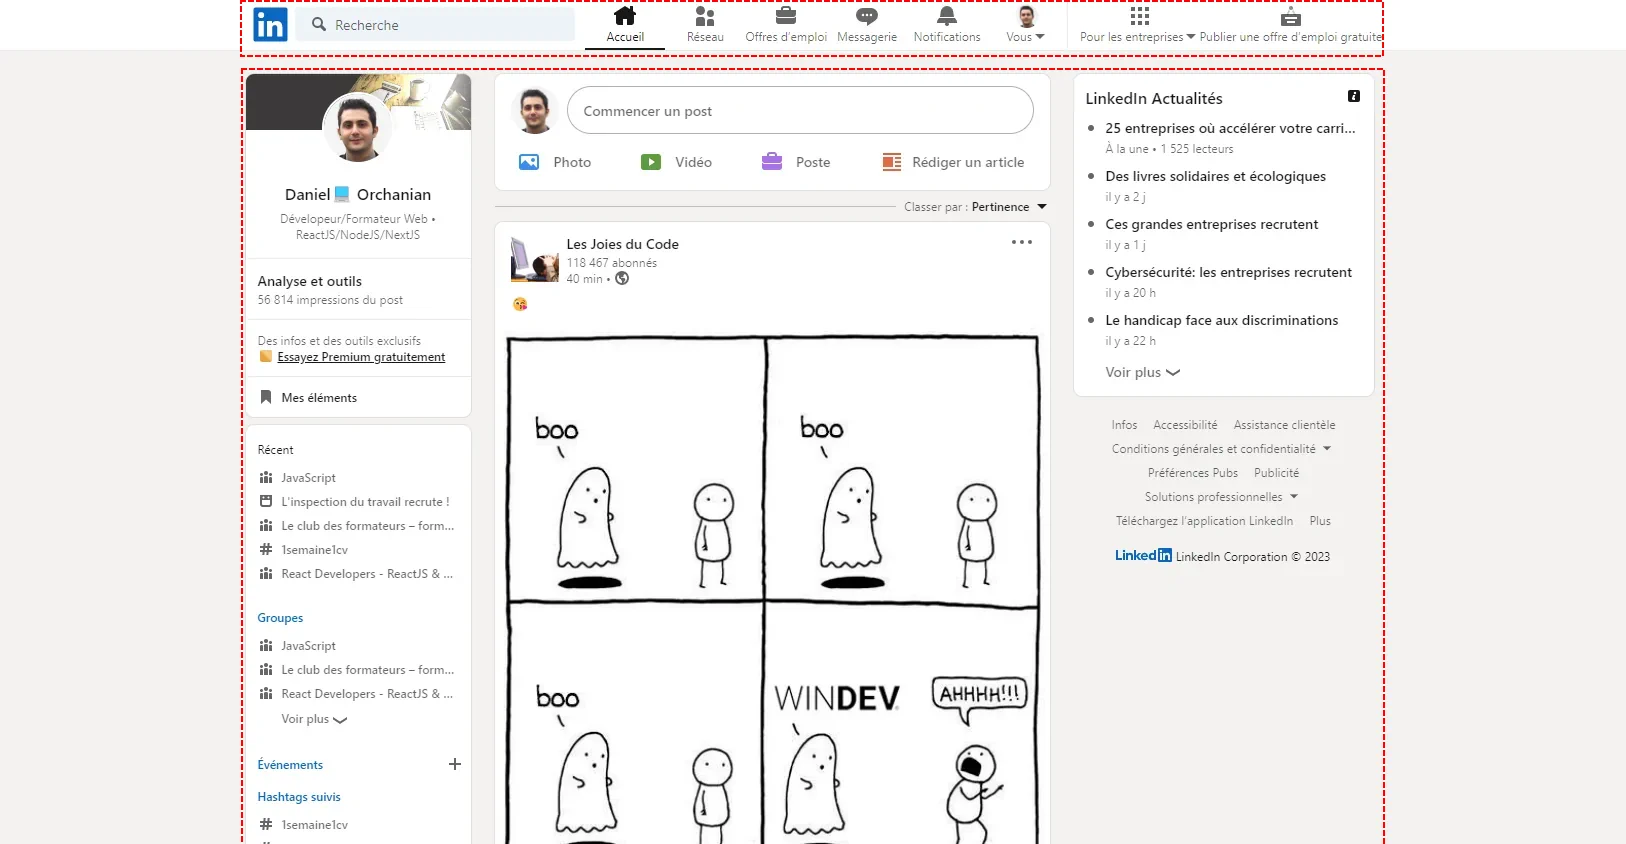
Task: Open JavaScript under Groupes
Action: tap(308, 646)
